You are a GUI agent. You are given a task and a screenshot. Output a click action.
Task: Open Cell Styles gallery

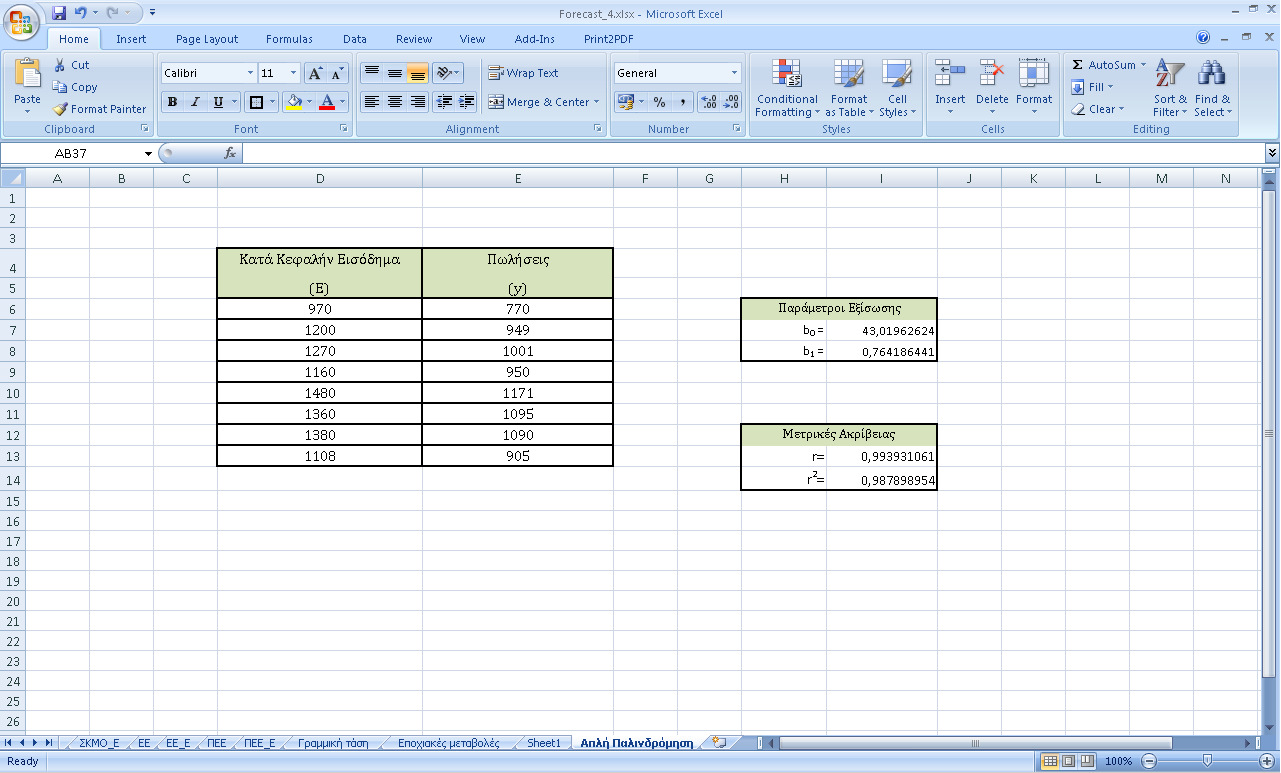(x=897, y=88)
